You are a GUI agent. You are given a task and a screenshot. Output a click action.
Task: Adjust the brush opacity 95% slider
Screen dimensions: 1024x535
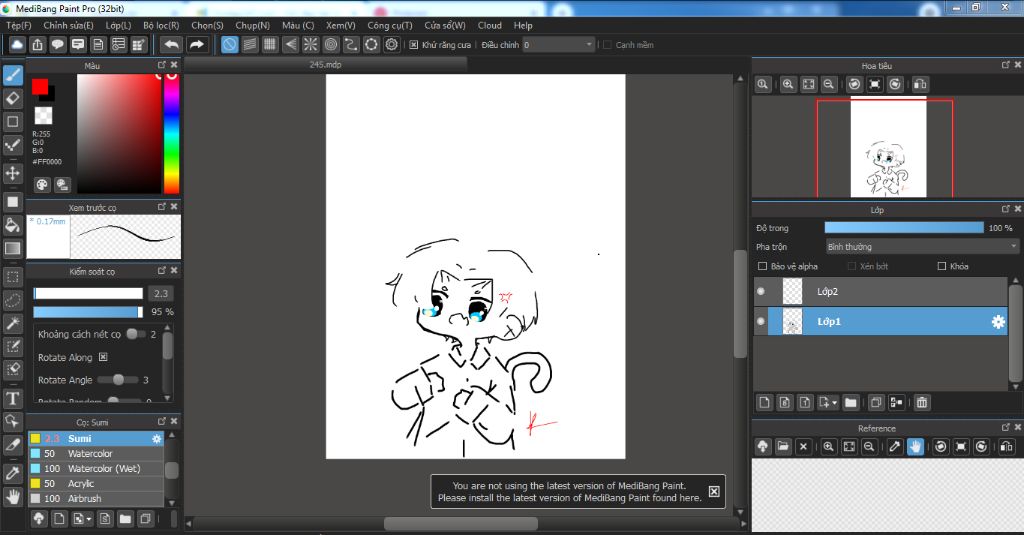(88, 312)
